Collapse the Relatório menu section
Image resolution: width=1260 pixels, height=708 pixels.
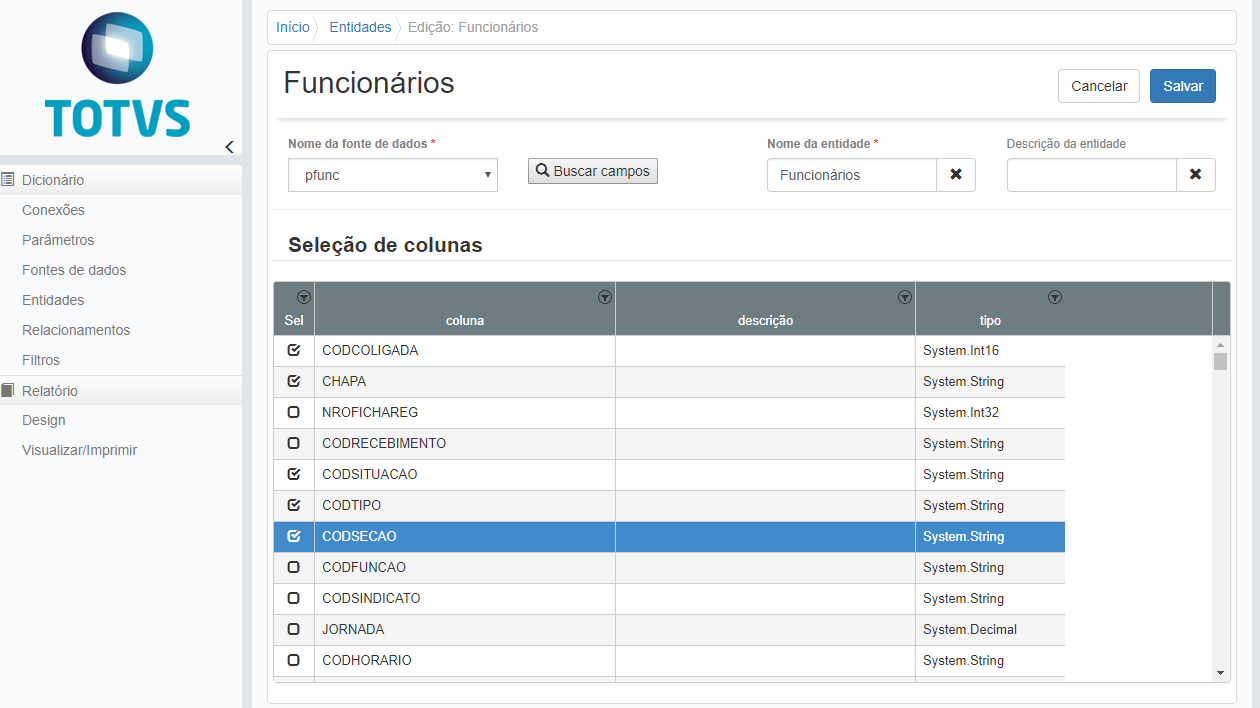coord(49,391)
